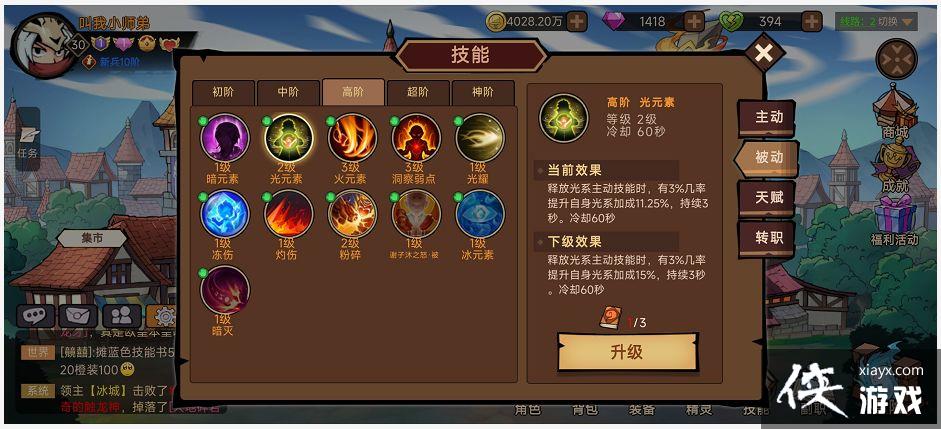The image size is (941, 429).
Task: Select the 火元素 skill icon
Action: click(352, 137)
